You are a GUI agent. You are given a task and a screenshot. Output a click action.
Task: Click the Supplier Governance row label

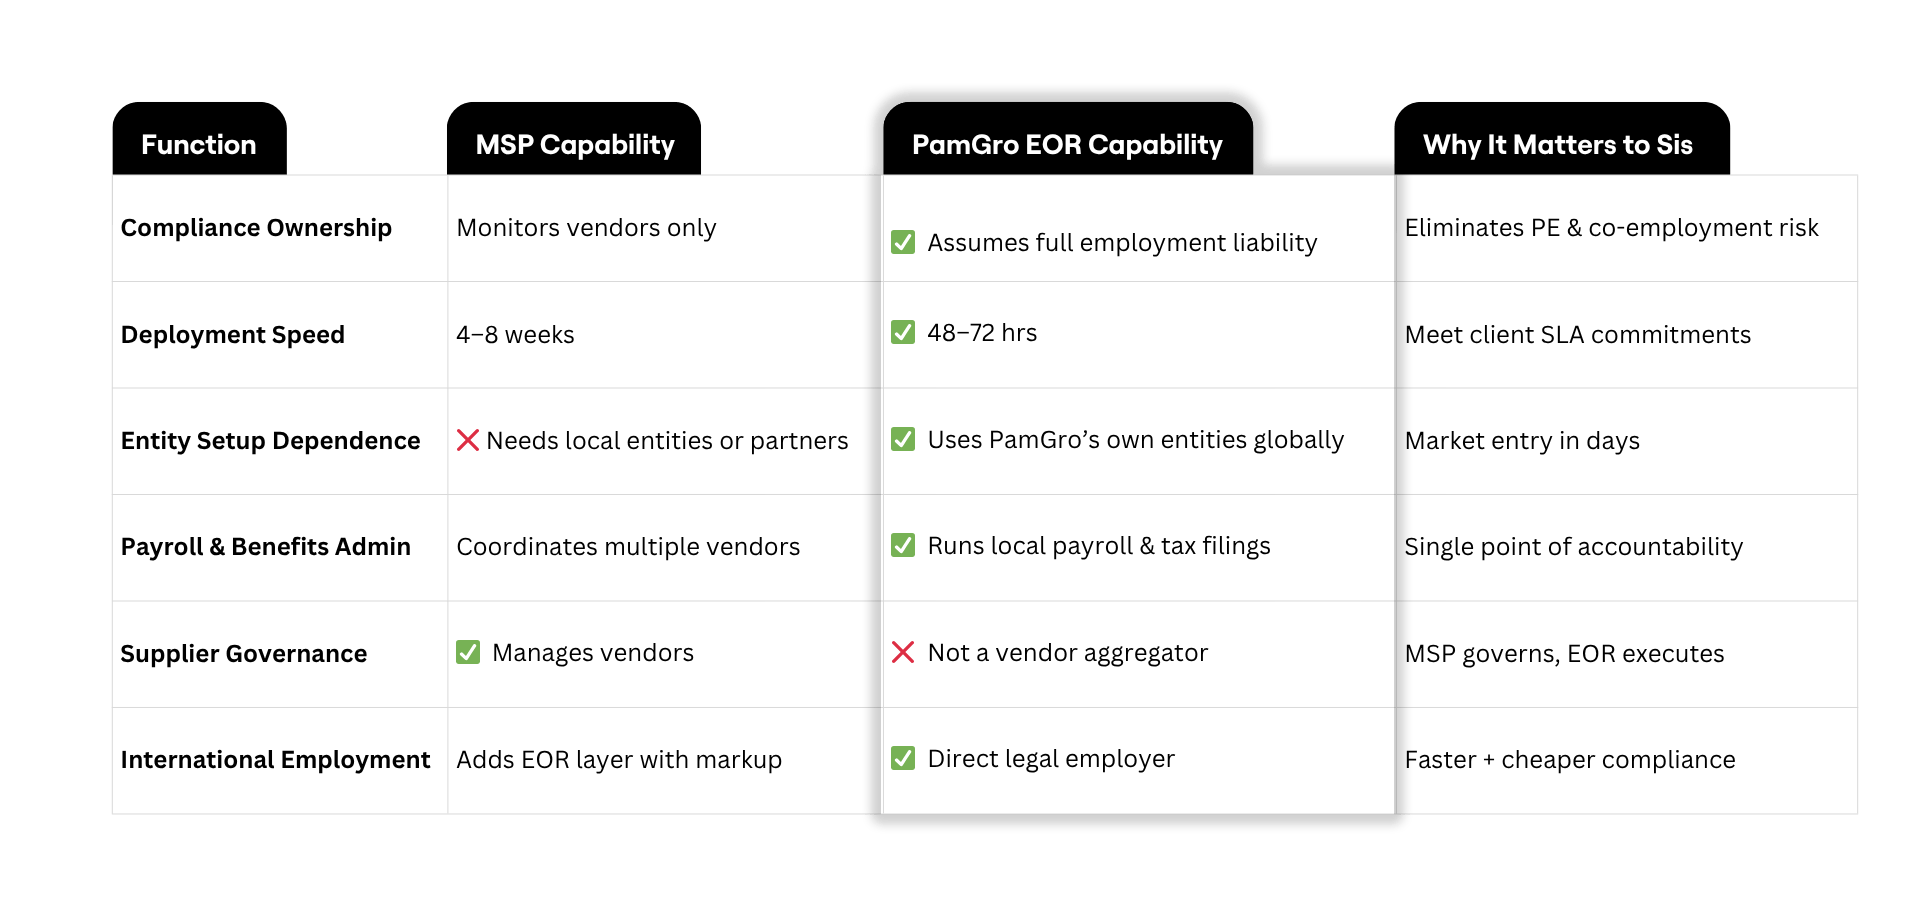[x=244, y=654]
